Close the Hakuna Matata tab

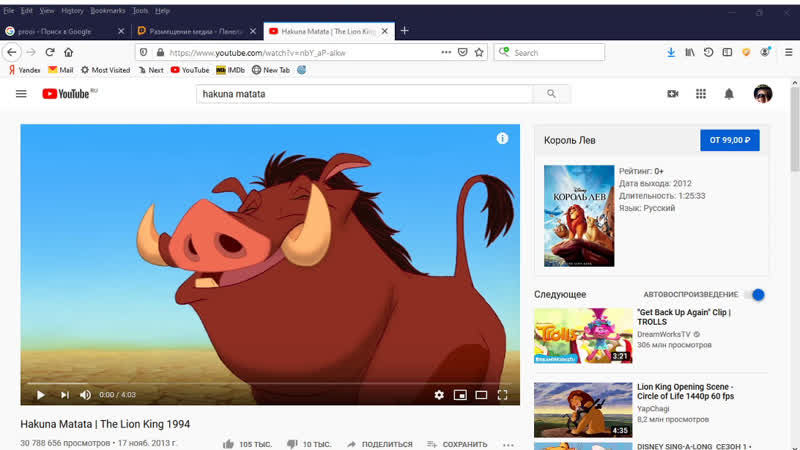(385, 31)
